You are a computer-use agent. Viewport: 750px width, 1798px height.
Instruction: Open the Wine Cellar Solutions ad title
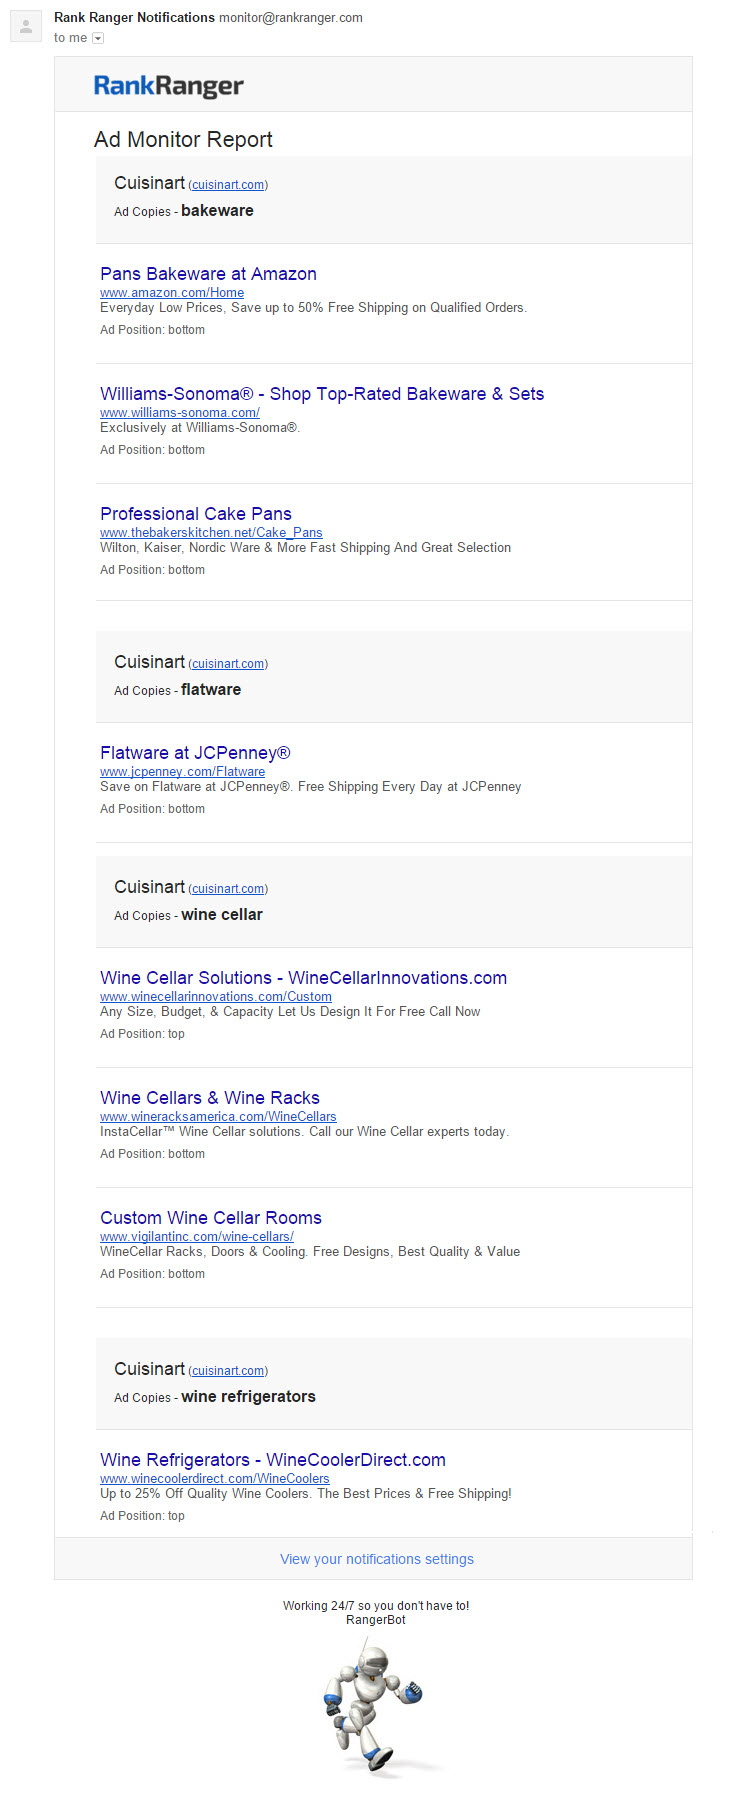tap(303, 978)
